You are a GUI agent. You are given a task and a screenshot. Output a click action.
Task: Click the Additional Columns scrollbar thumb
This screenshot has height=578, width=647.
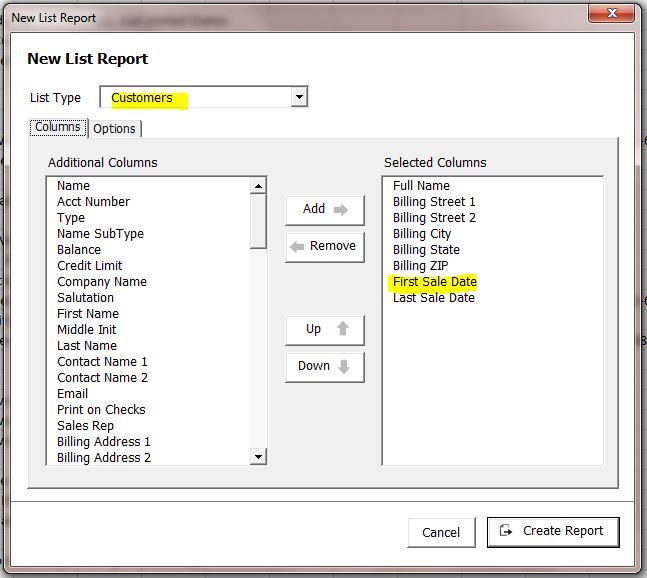point(258,221)
